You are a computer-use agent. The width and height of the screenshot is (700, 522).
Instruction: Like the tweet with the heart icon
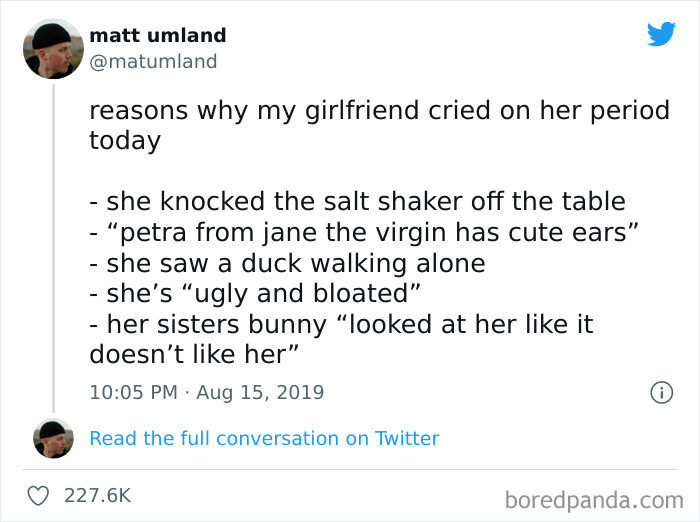point(39,496)
